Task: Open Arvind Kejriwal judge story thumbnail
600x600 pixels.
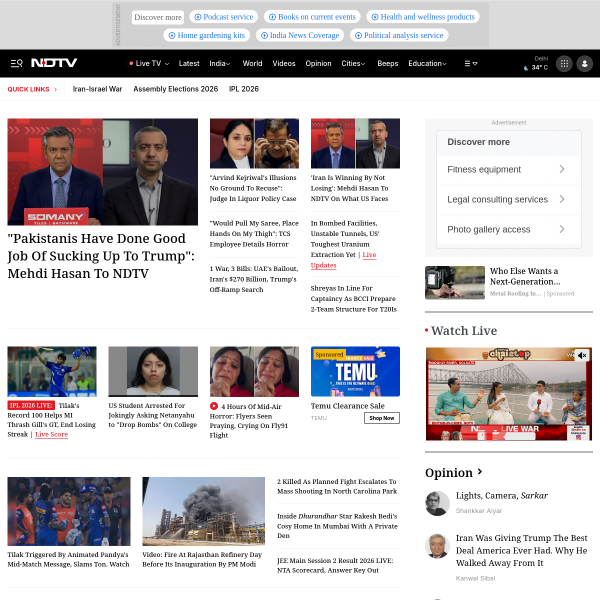Action: tap(254, 143)
